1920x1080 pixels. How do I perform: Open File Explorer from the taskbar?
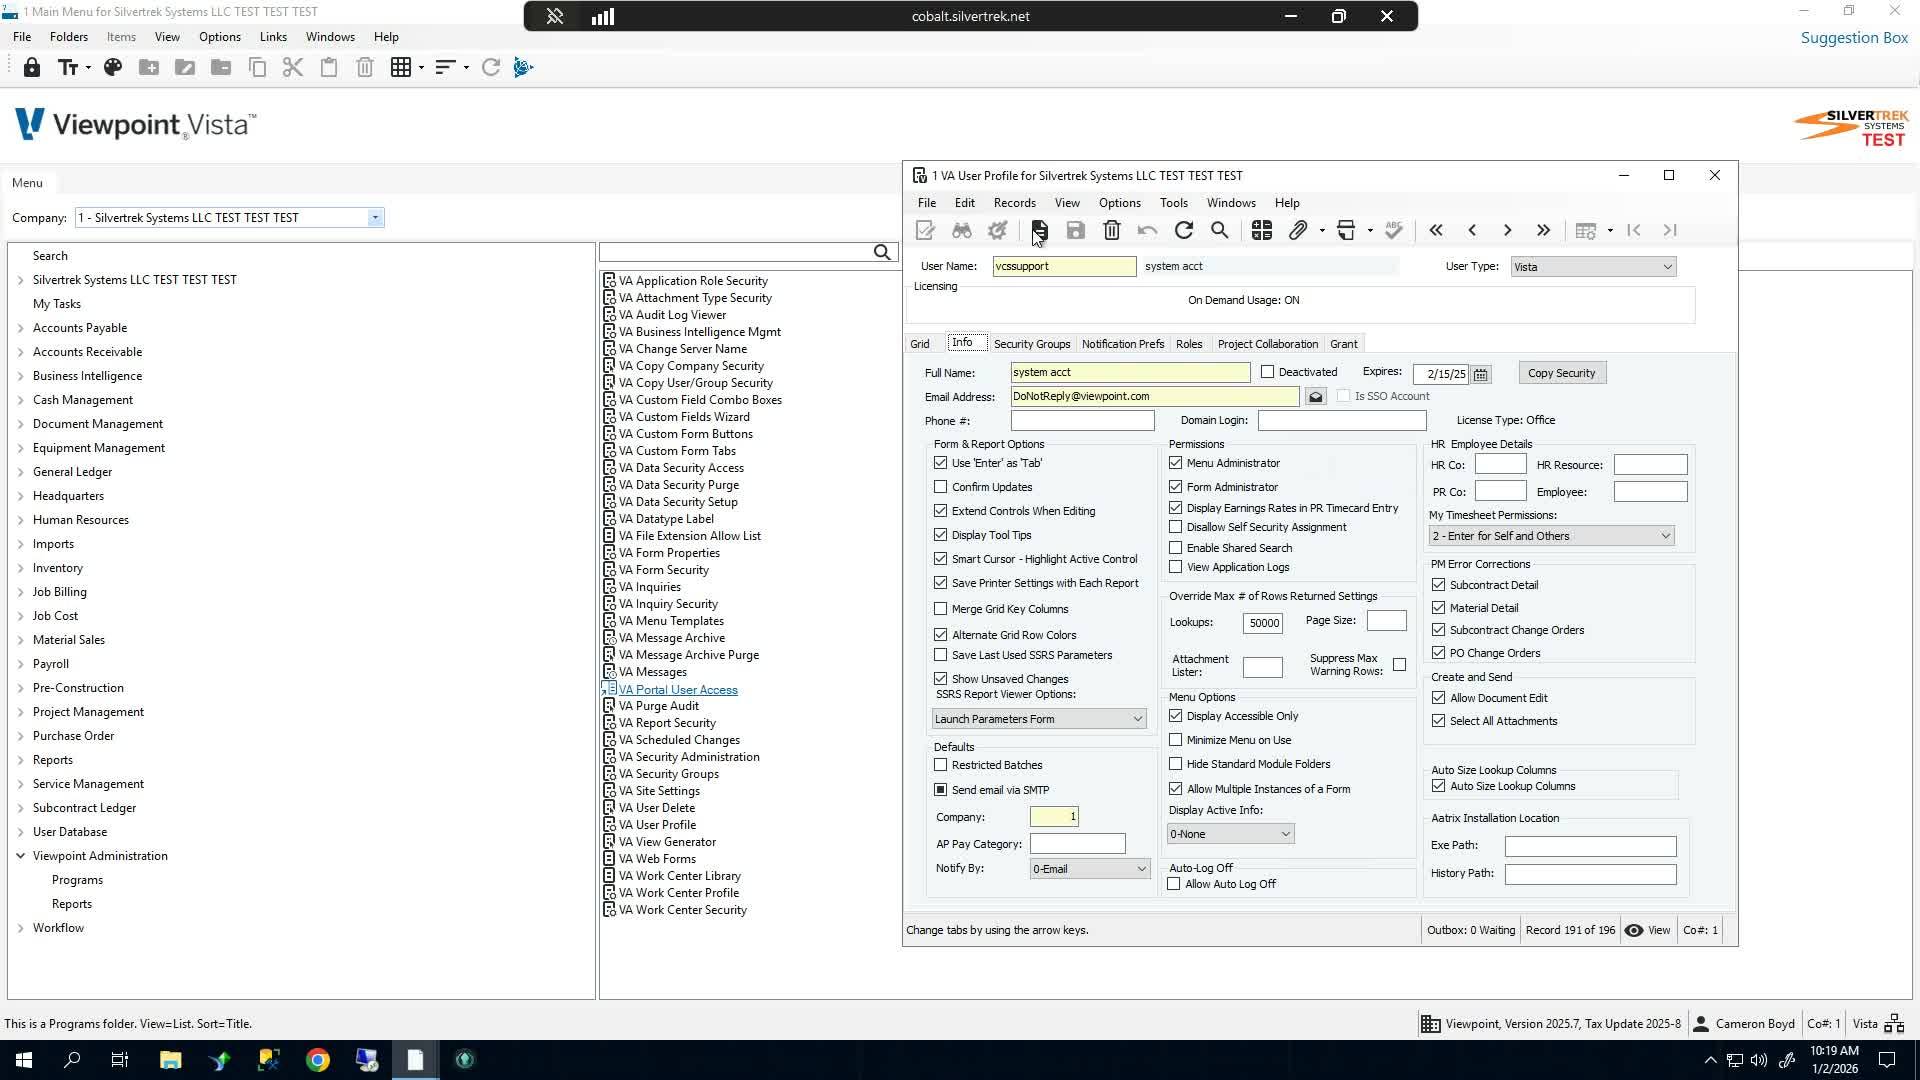pyautogui.click(x=170, y=1060)
